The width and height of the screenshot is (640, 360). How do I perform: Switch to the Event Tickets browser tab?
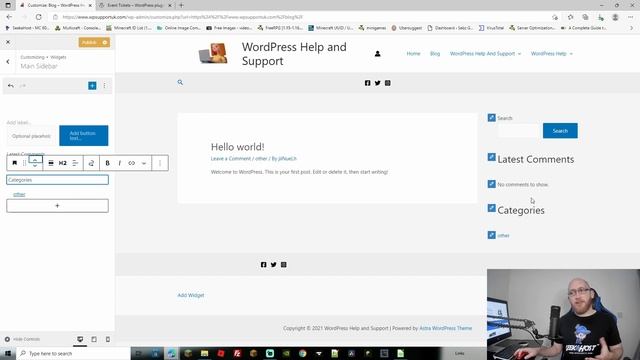(135, 5)
